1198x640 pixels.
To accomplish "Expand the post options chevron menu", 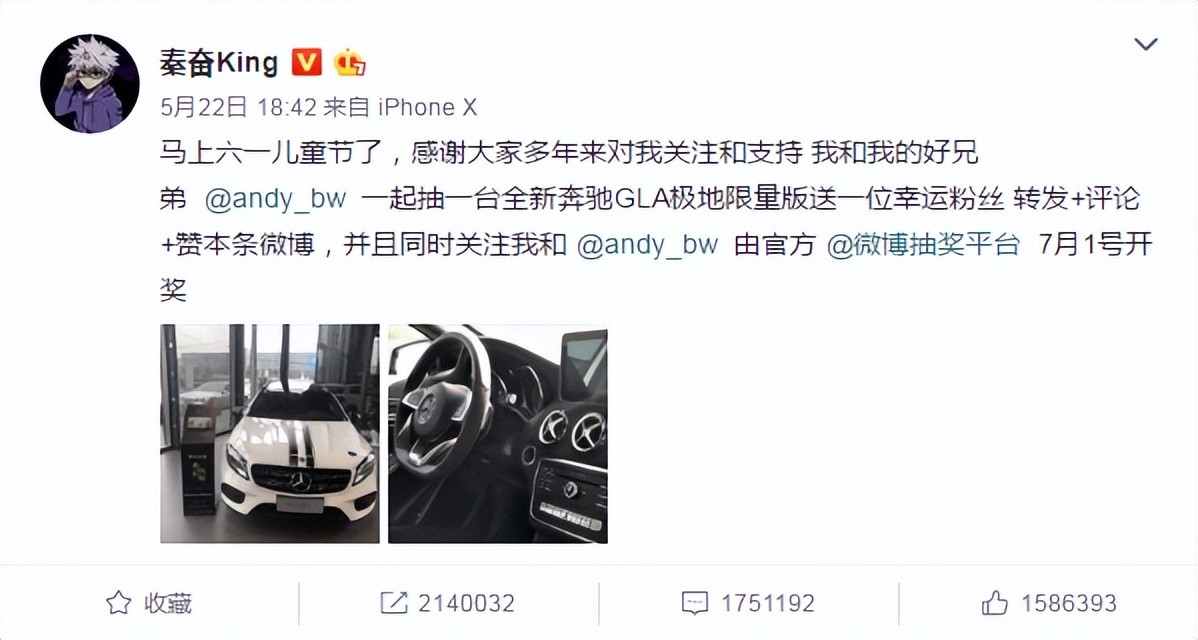I will 1145,44.
